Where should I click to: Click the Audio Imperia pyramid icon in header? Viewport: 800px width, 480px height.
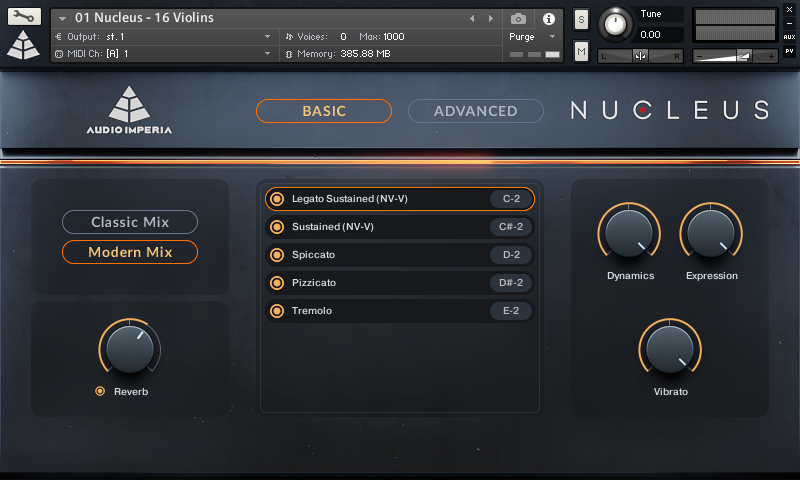click(x=23, y=45)
